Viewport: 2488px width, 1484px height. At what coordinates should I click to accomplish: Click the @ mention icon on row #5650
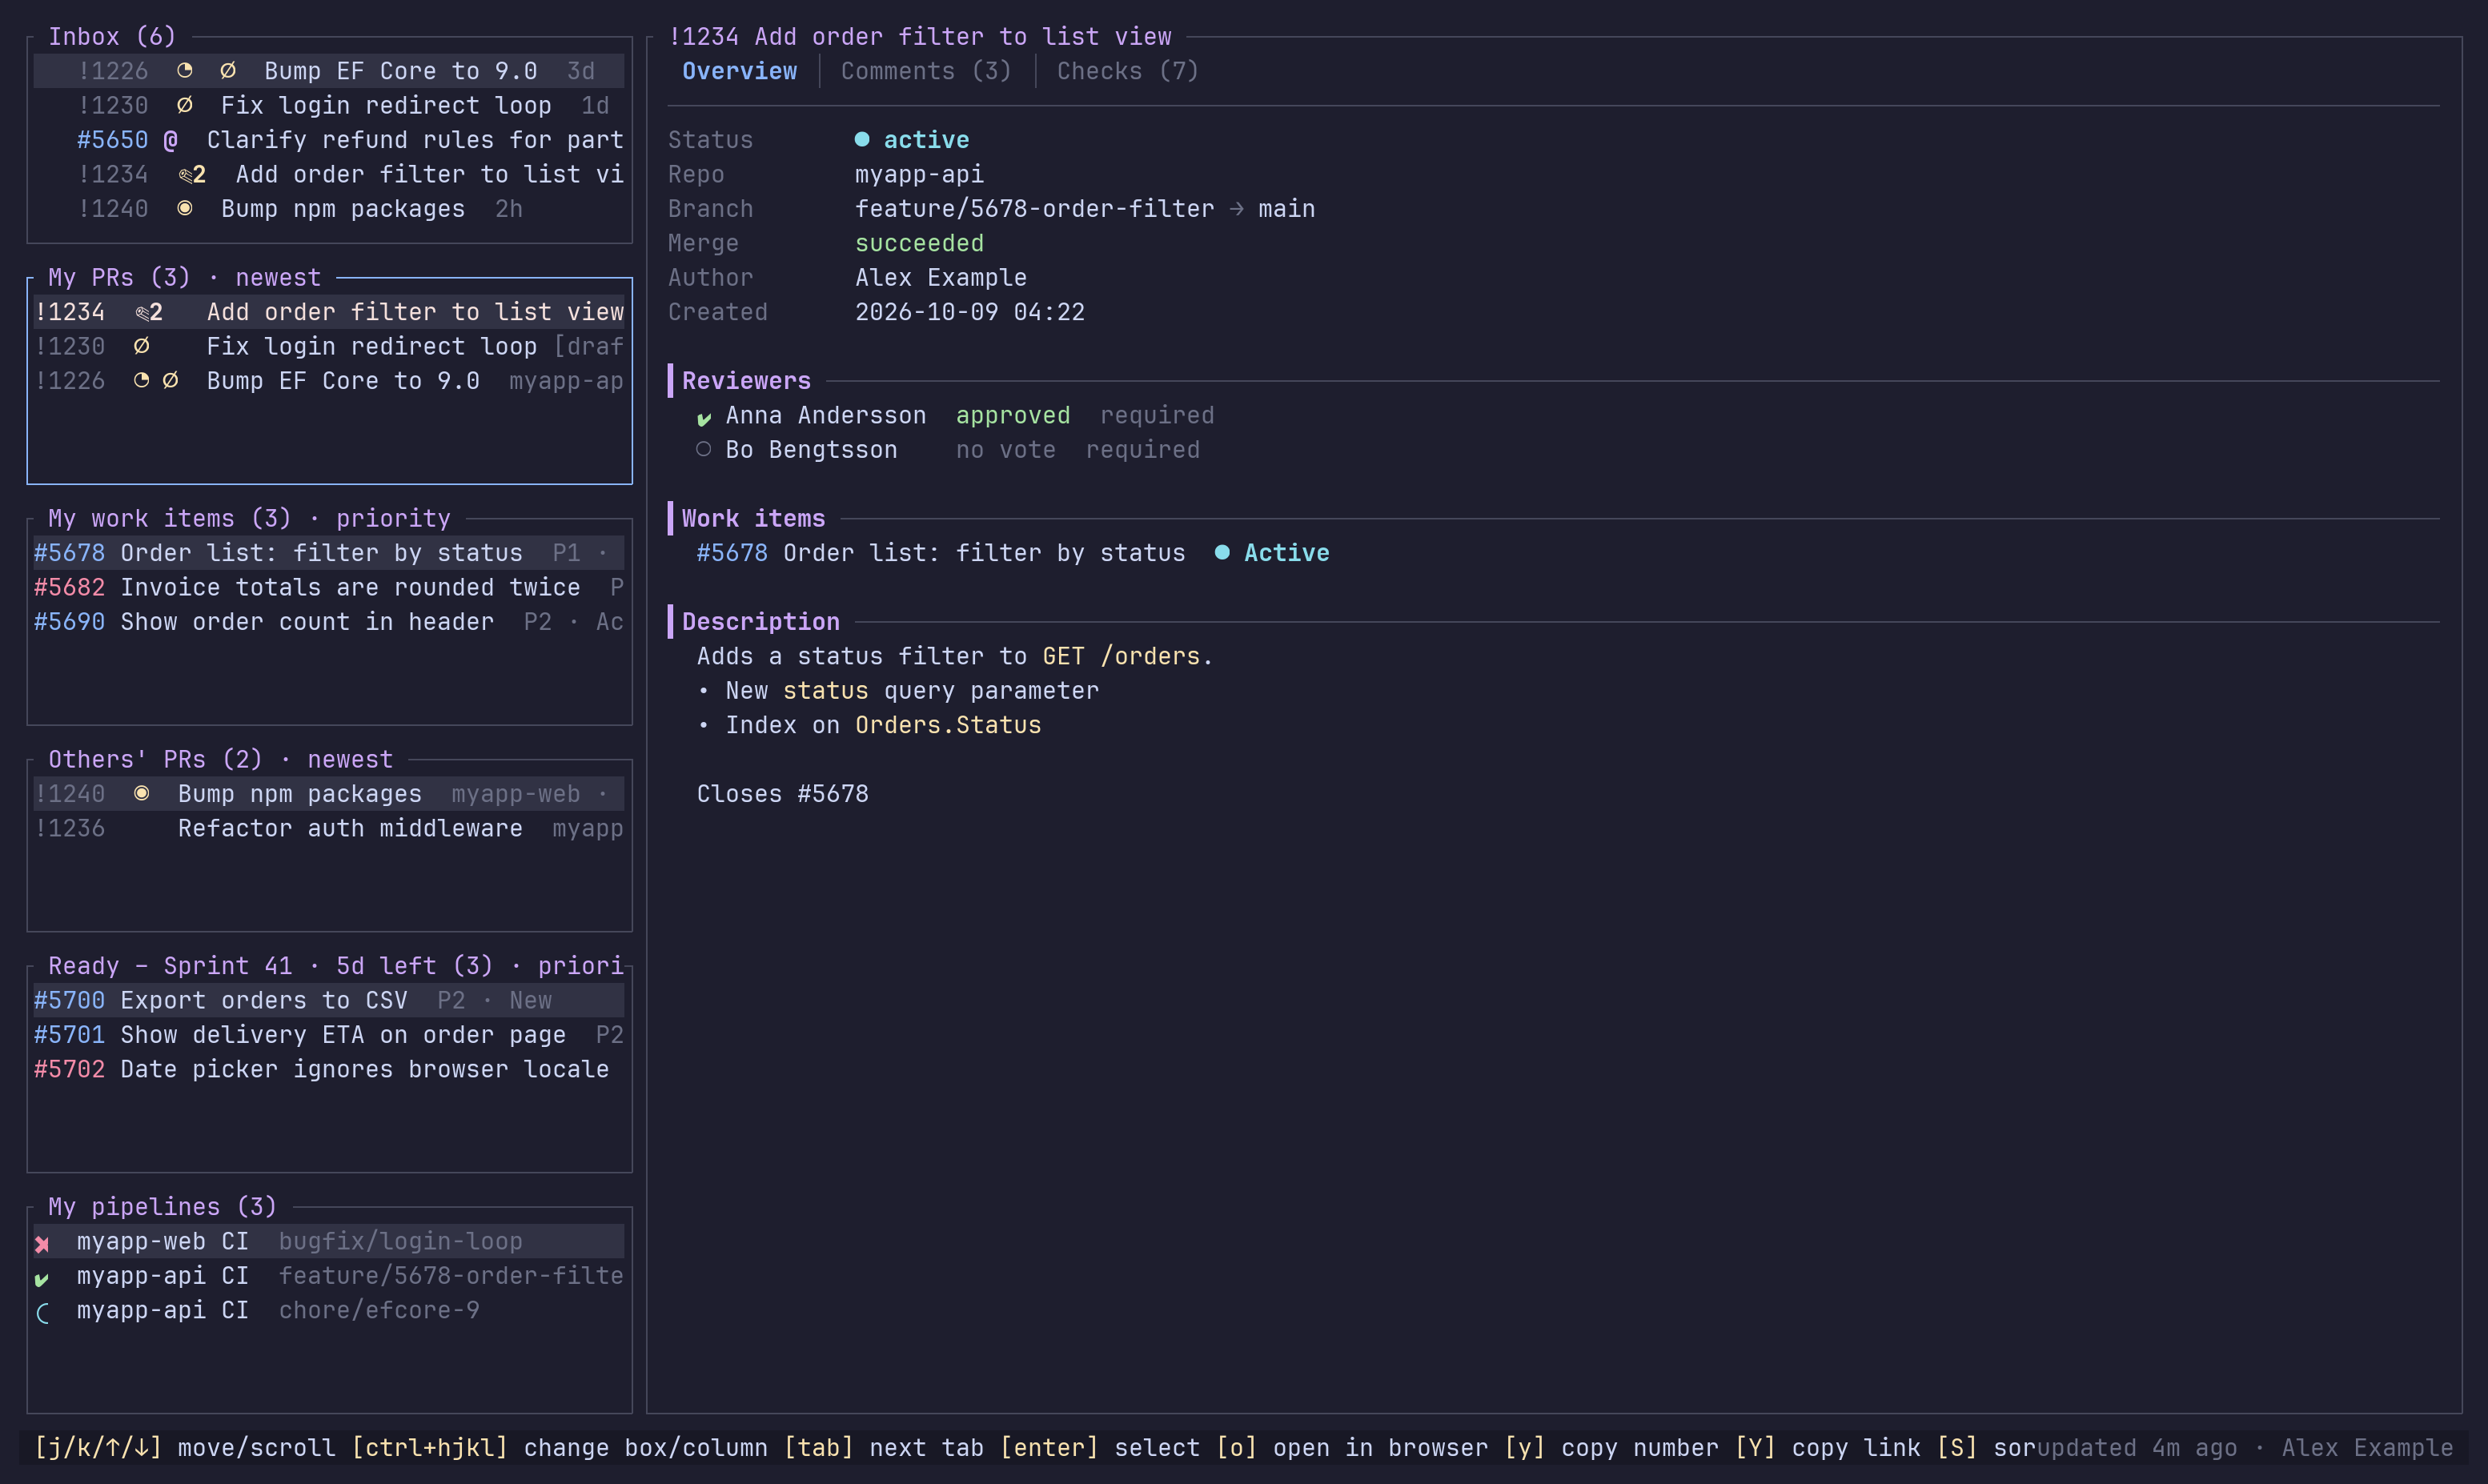(x=171, y=140)
